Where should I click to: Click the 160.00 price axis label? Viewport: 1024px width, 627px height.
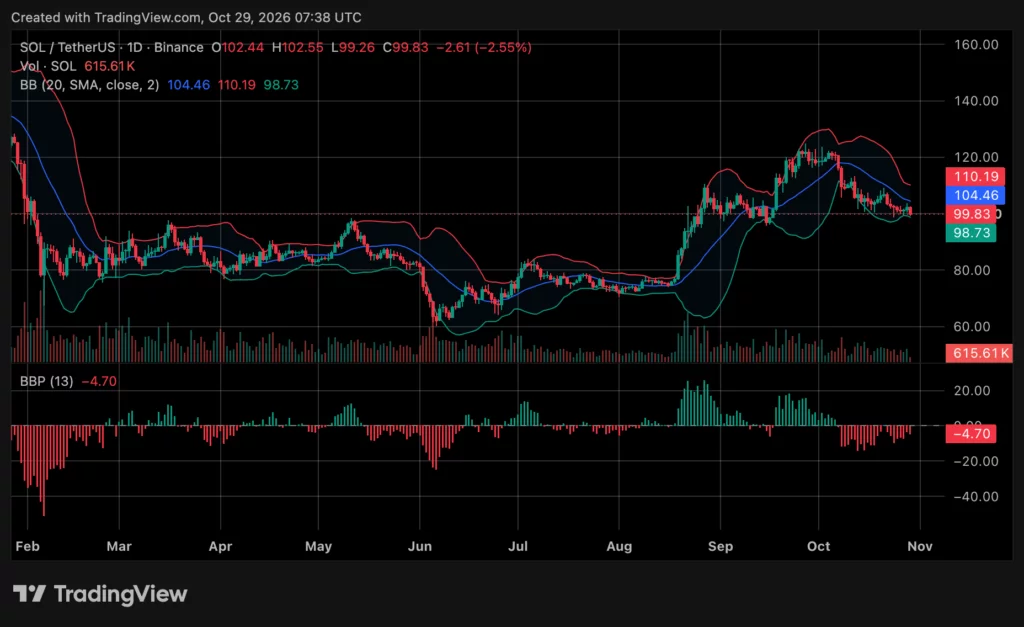tap(976, 44)
